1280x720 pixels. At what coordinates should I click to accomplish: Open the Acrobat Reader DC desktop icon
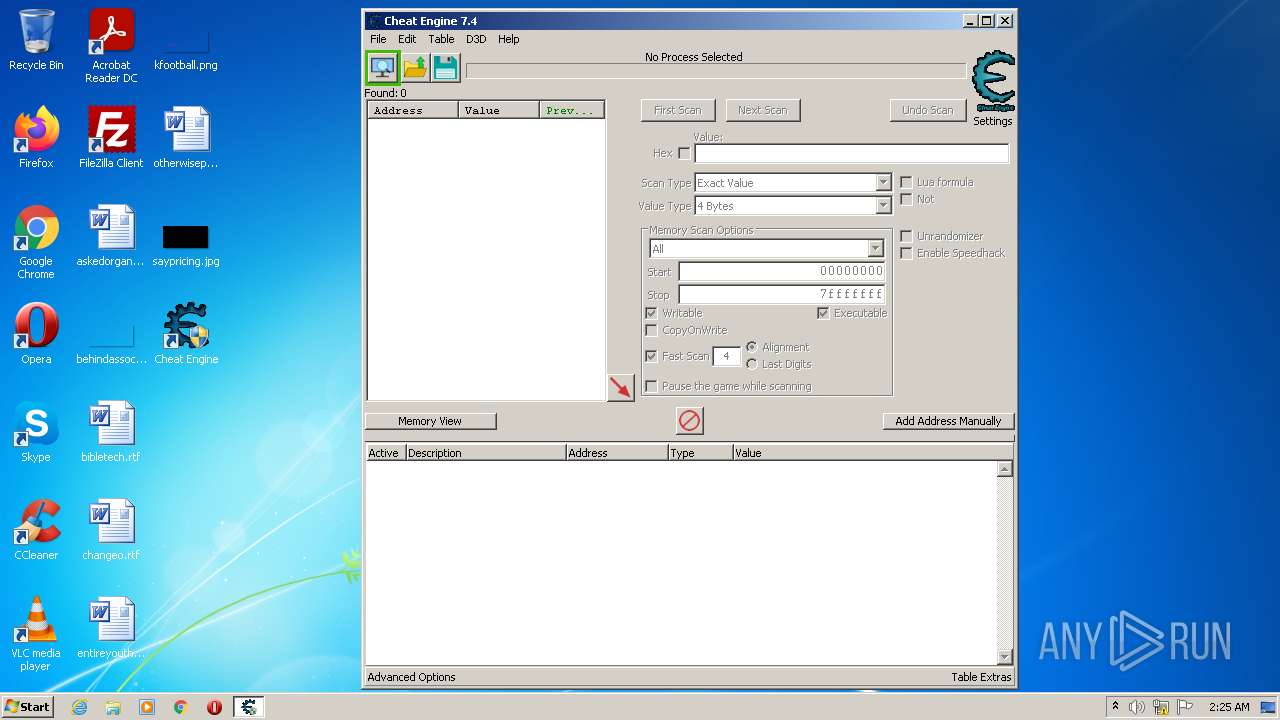click(111, 46)
